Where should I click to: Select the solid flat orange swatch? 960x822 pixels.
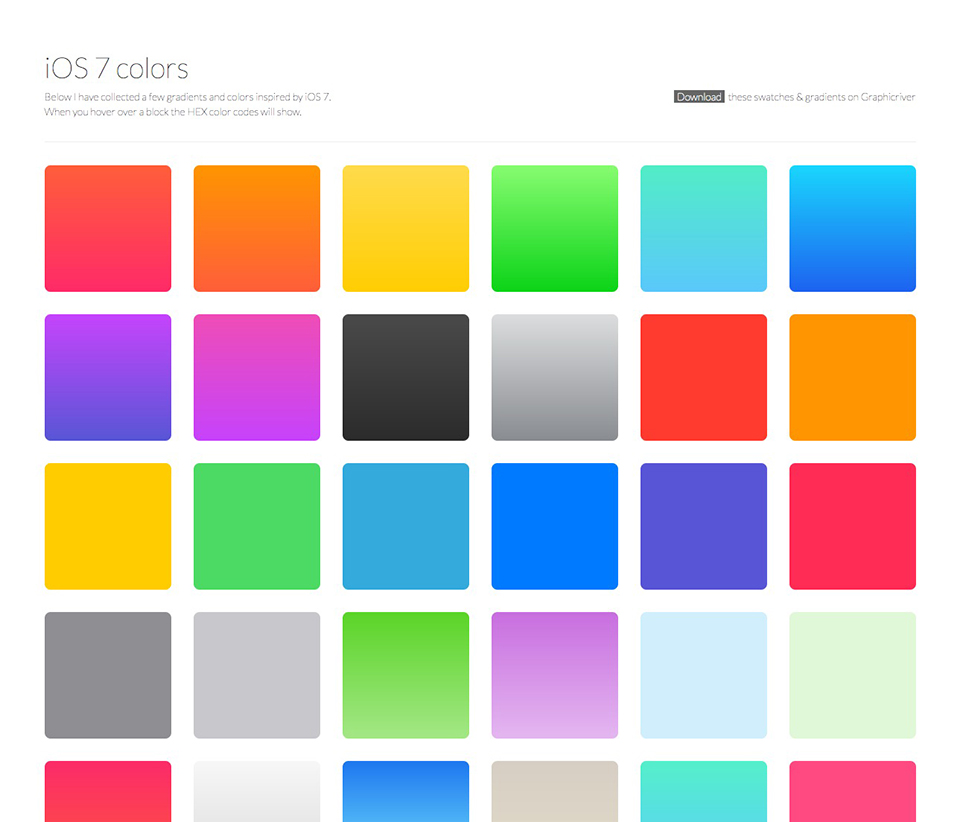pyautogui.click(x=852, y=377)
